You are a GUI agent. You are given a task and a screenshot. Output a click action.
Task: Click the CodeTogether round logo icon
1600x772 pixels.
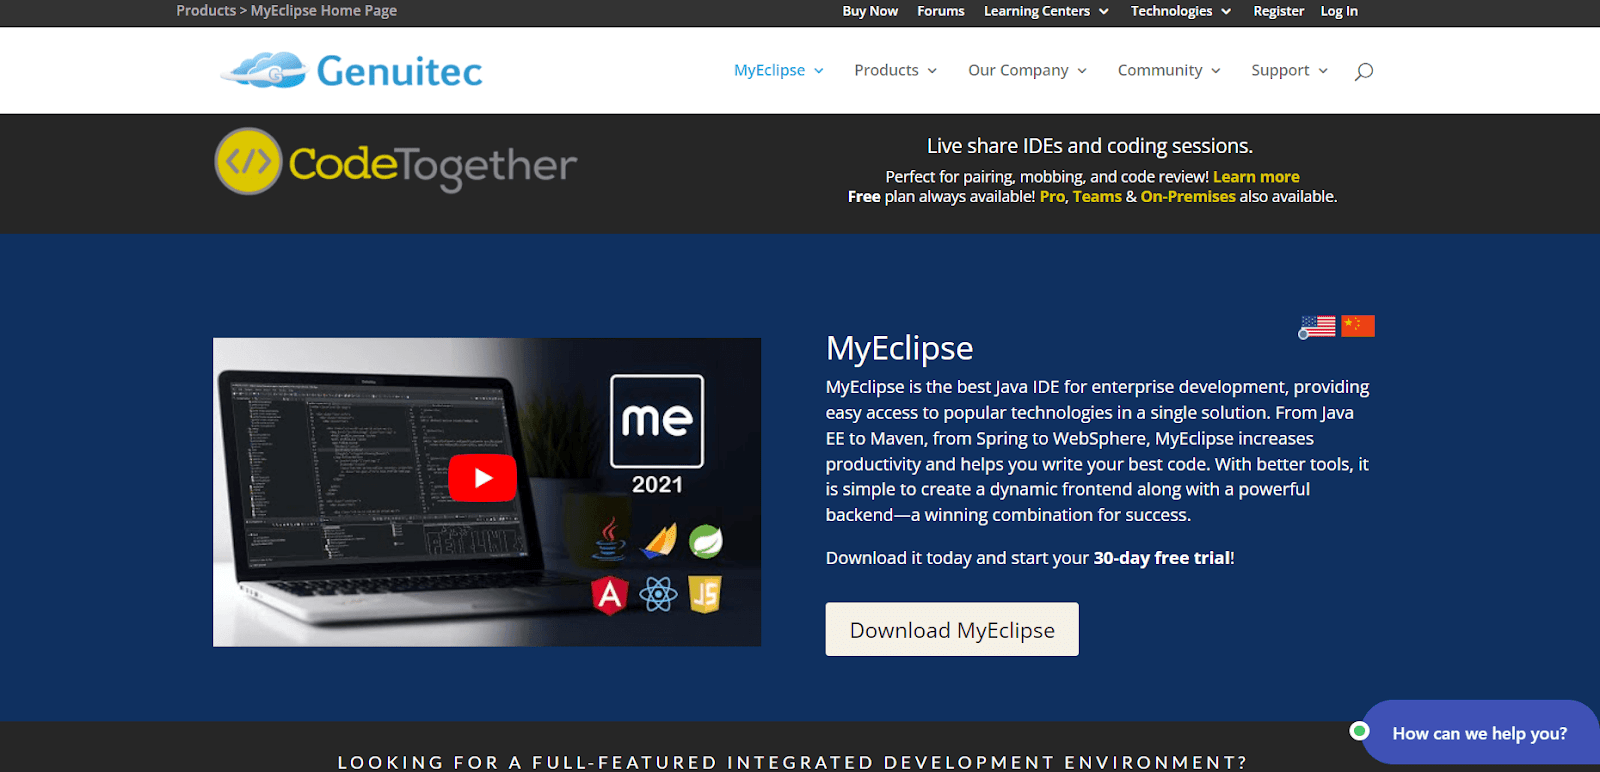pyautogui.click(x=248, y=161)
